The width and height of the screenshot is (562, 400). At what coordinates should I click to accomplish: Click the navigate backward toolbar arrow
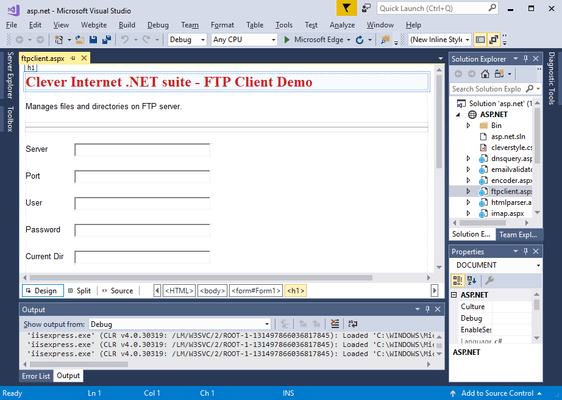pyautogui.click(x=20, y=40)
